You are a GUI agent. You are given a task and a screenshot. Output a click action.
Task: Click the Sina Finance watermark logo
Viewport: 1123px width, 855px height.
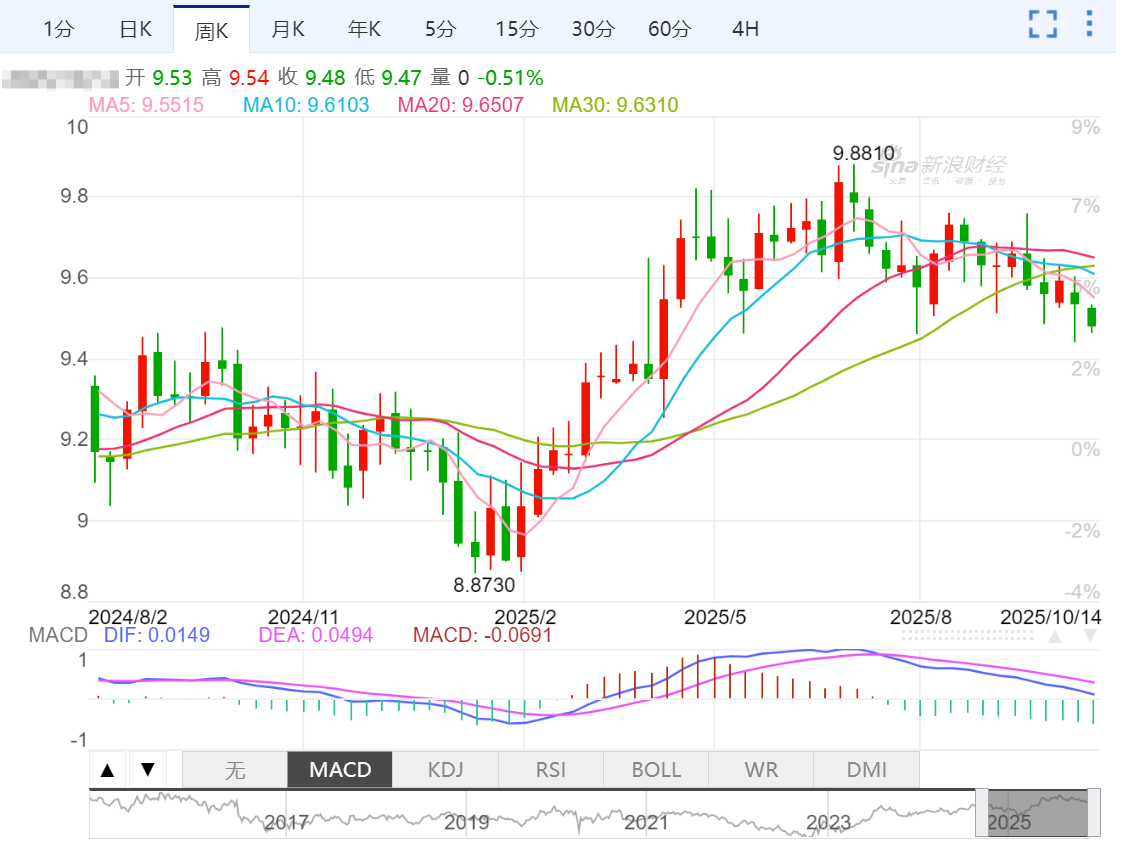938,168
